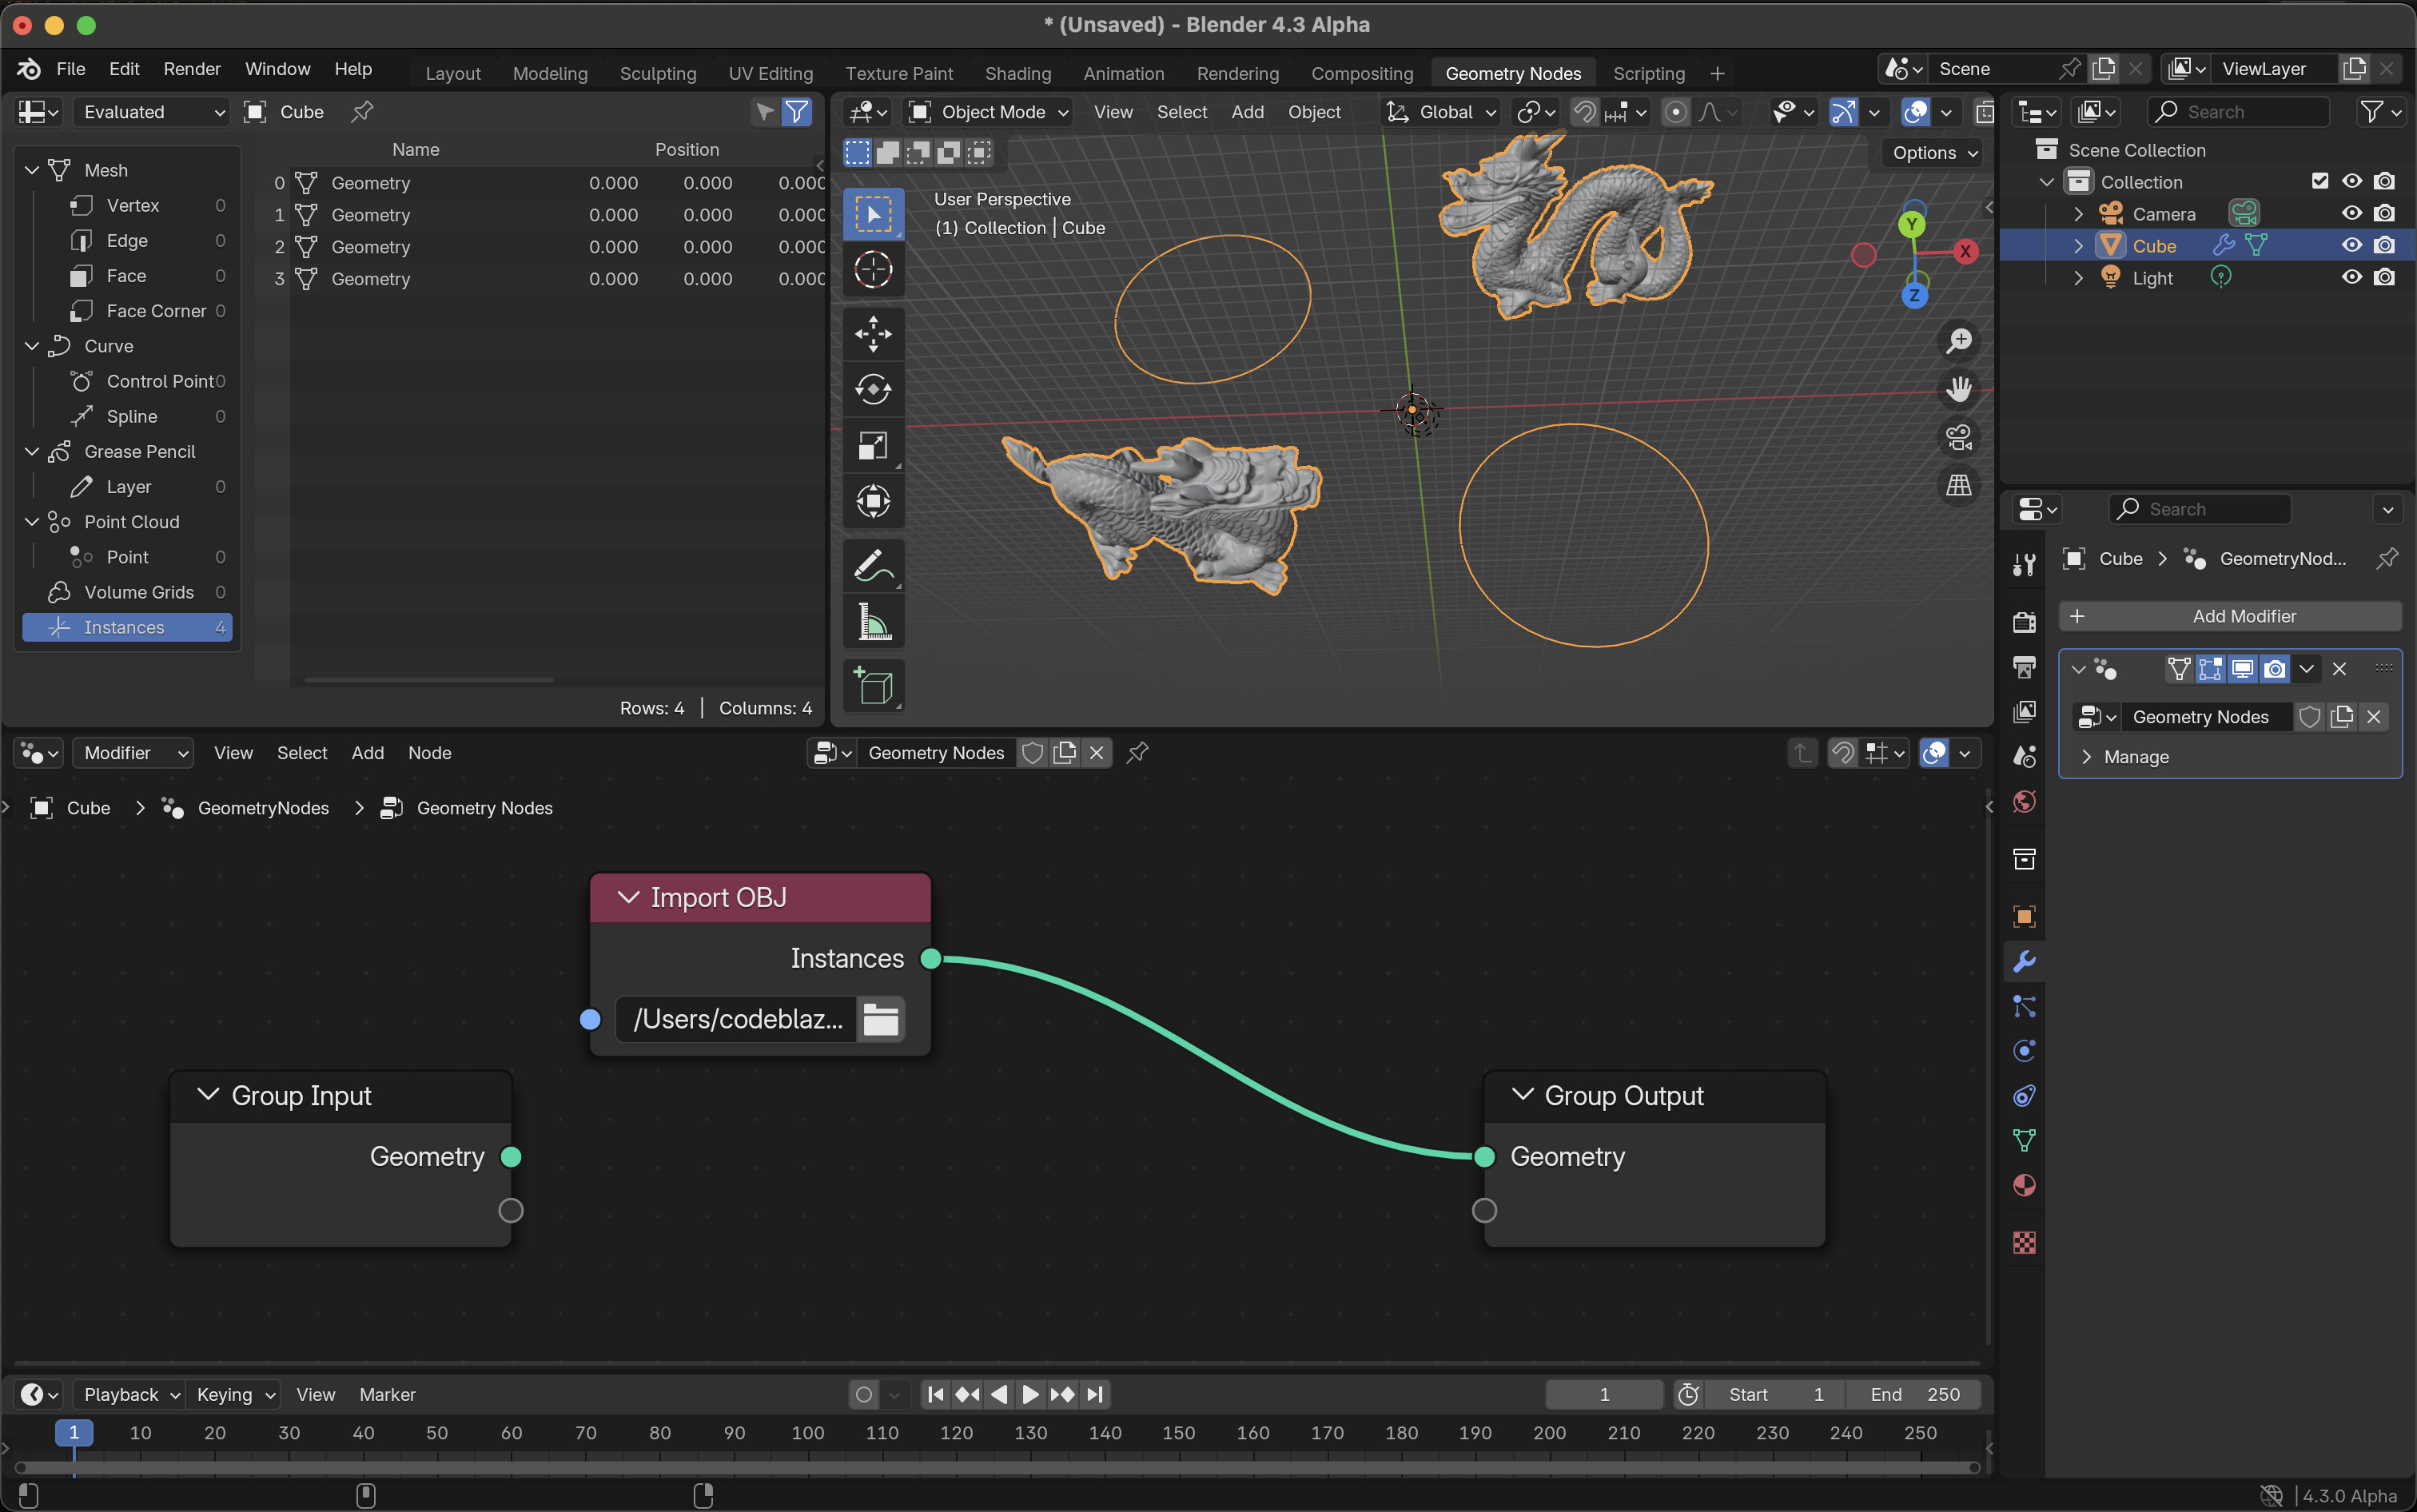Image resolution: width=2417 pixels, height=1512 pixels.
Task: Switch perspective/orthographic grid icon
Action: click(1958, 485)
